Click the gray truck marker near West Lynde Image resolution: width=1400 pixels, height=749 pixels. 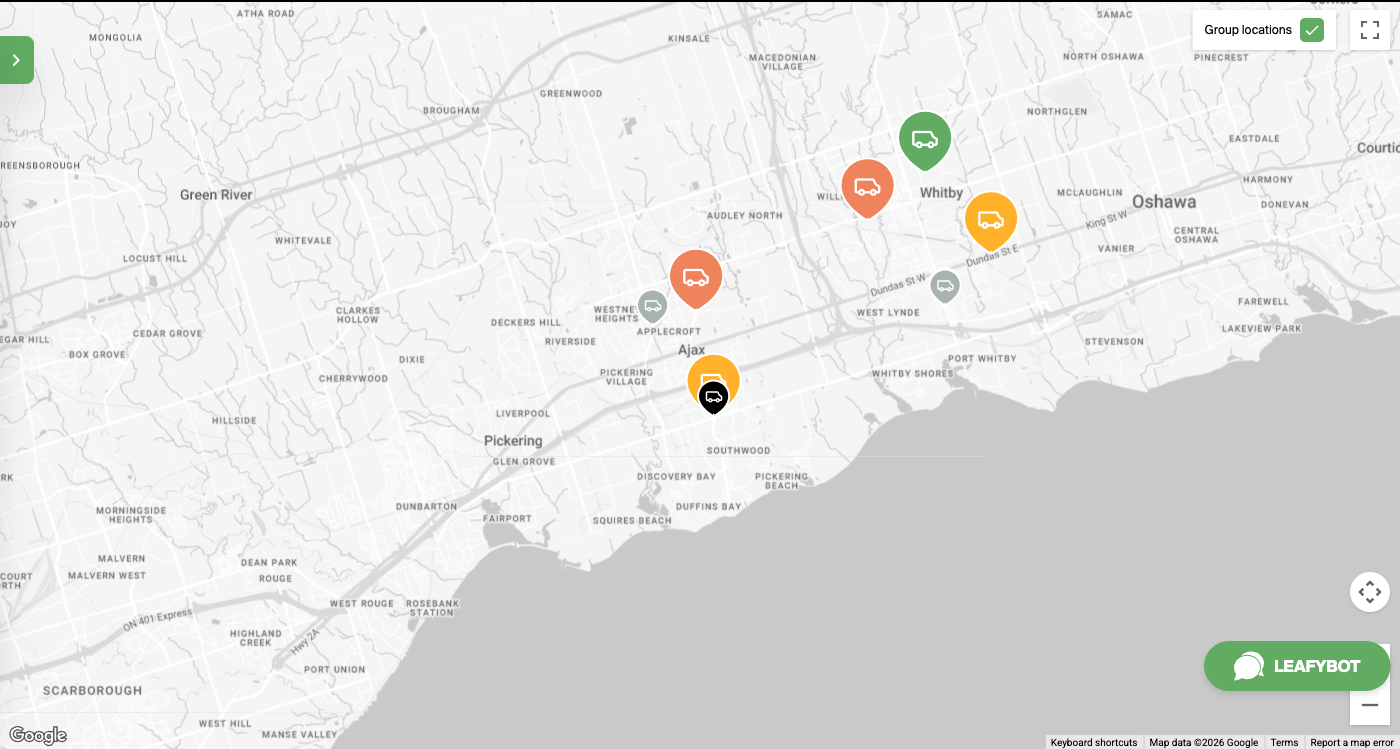(945, 286)
